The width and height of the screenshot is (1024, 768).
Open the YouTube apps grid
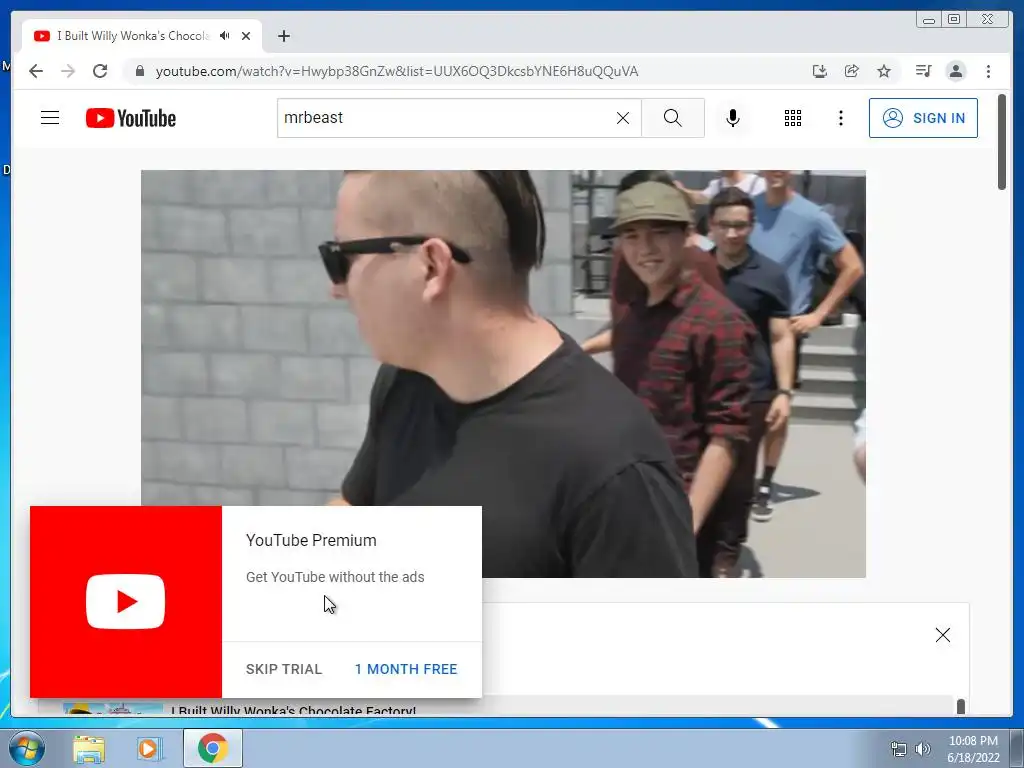click(793, 118)
